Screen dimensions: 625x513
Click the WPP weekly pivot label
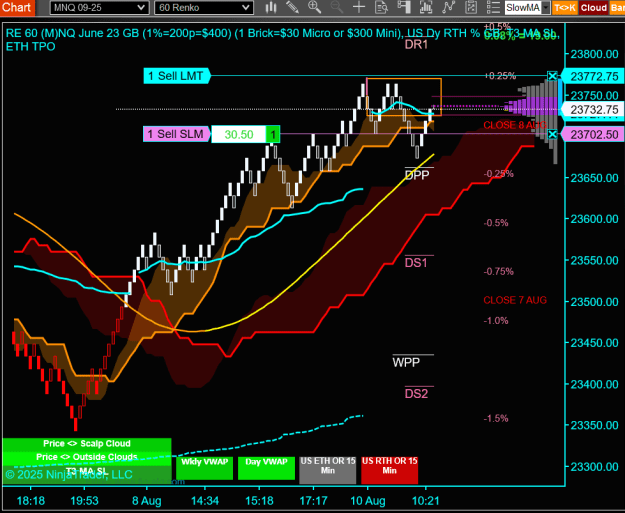(406, 362)
